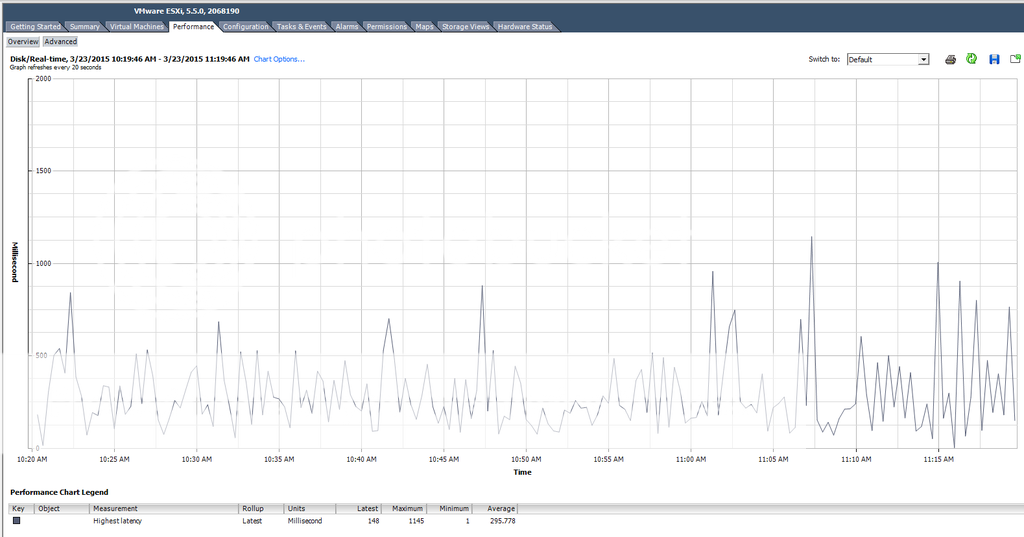This screenshot has width=1024, height=537.
Task: Switch to the Summary tab
Action: click(x=85, y=27)
